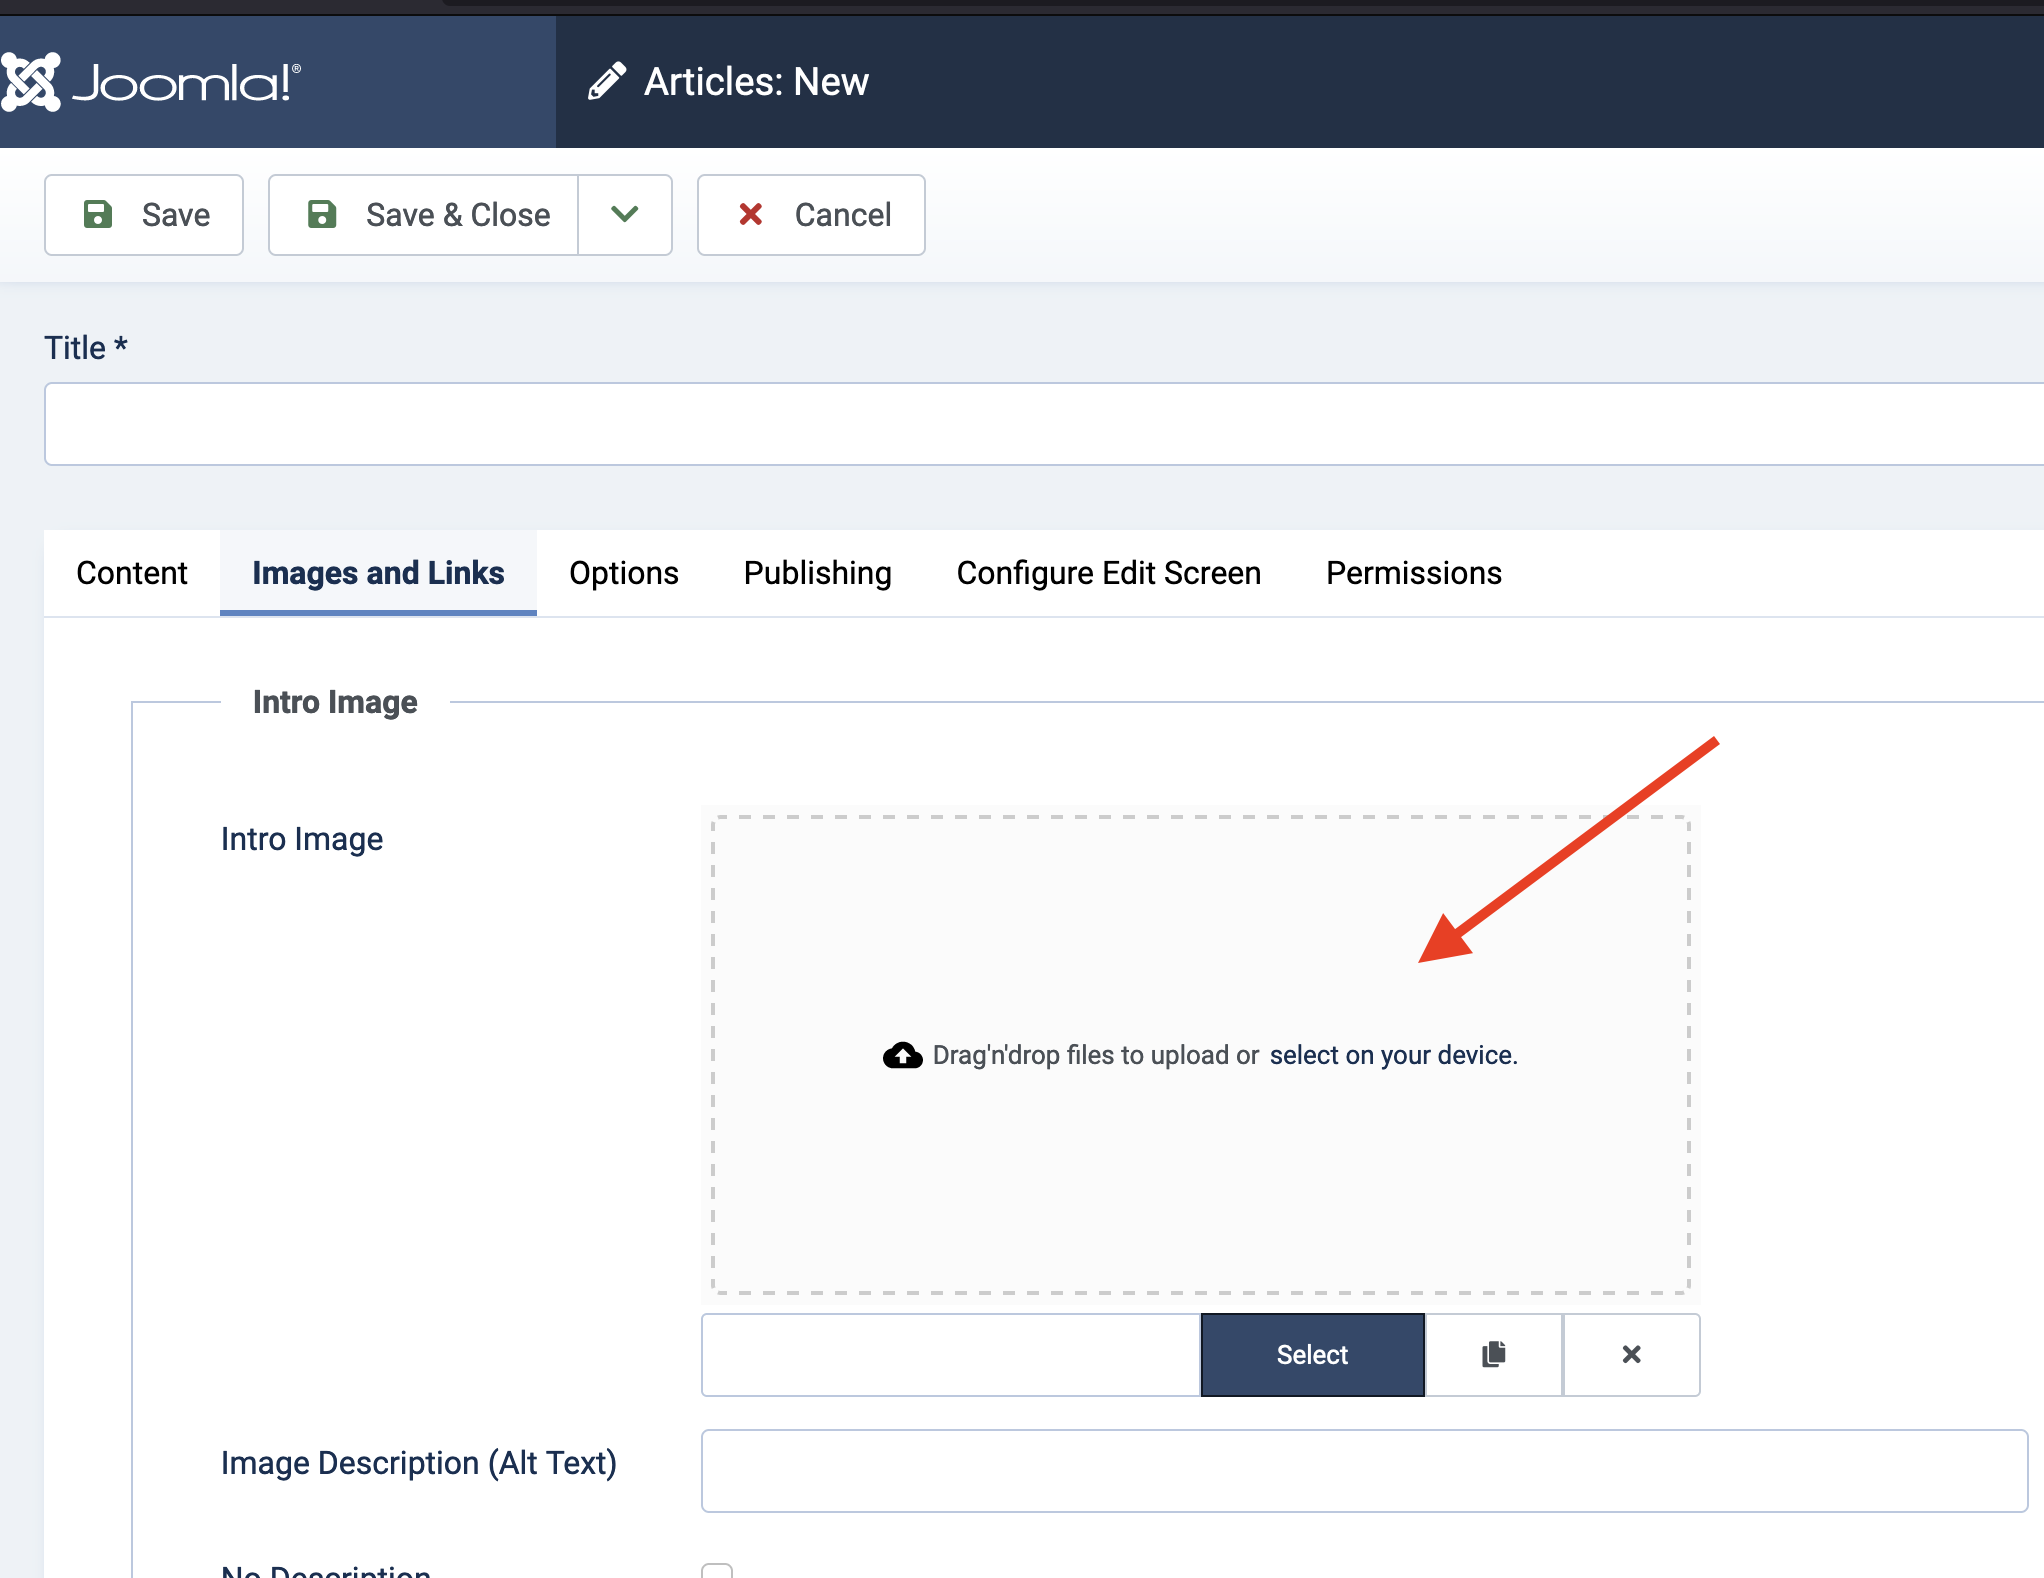Click the pencil icon beside Articles: New
The image size is (2044, 1578).
(x=607, y=82)
